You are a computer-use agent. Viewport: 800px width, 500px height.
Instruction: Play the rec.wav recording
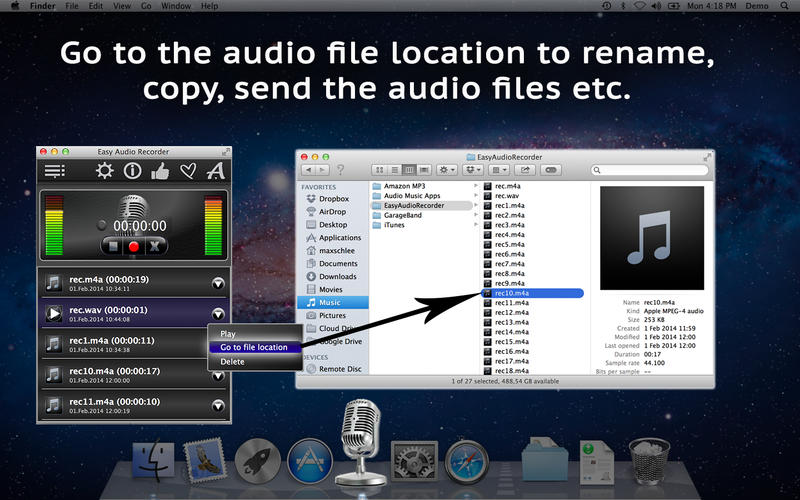[54, 314]
